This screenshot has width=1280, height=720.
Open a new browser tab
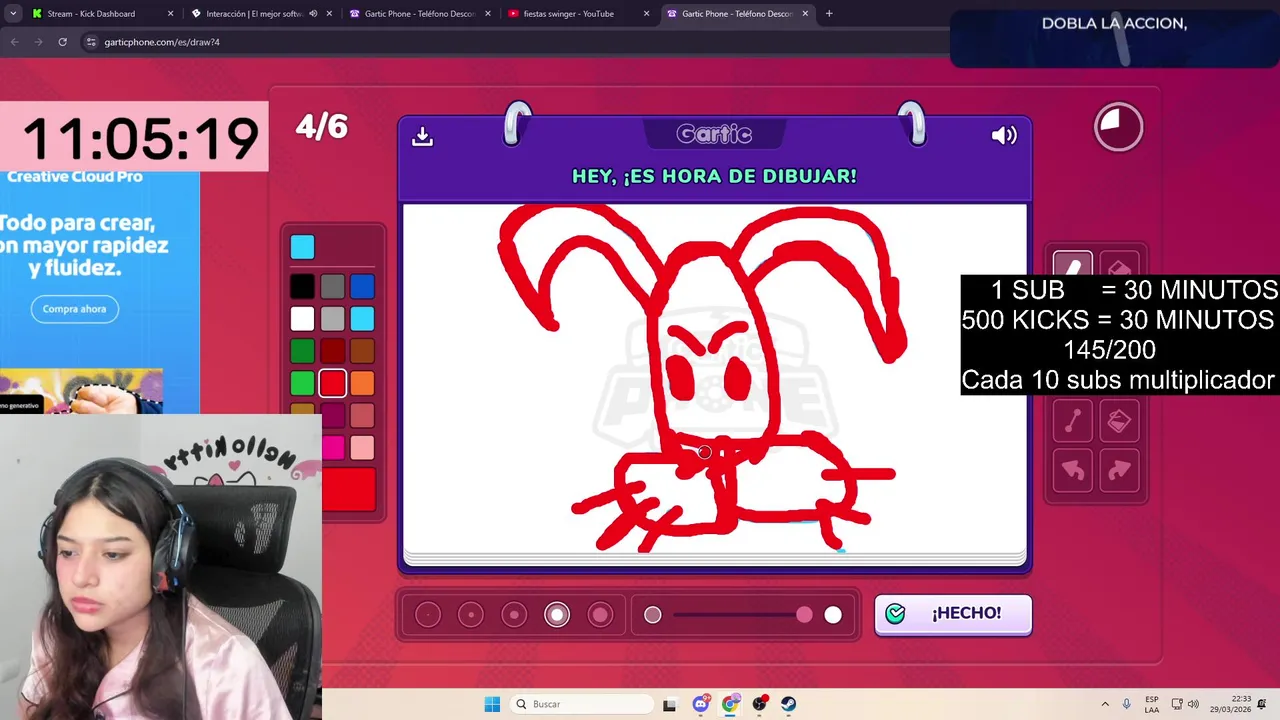click(x=829, y=14)
